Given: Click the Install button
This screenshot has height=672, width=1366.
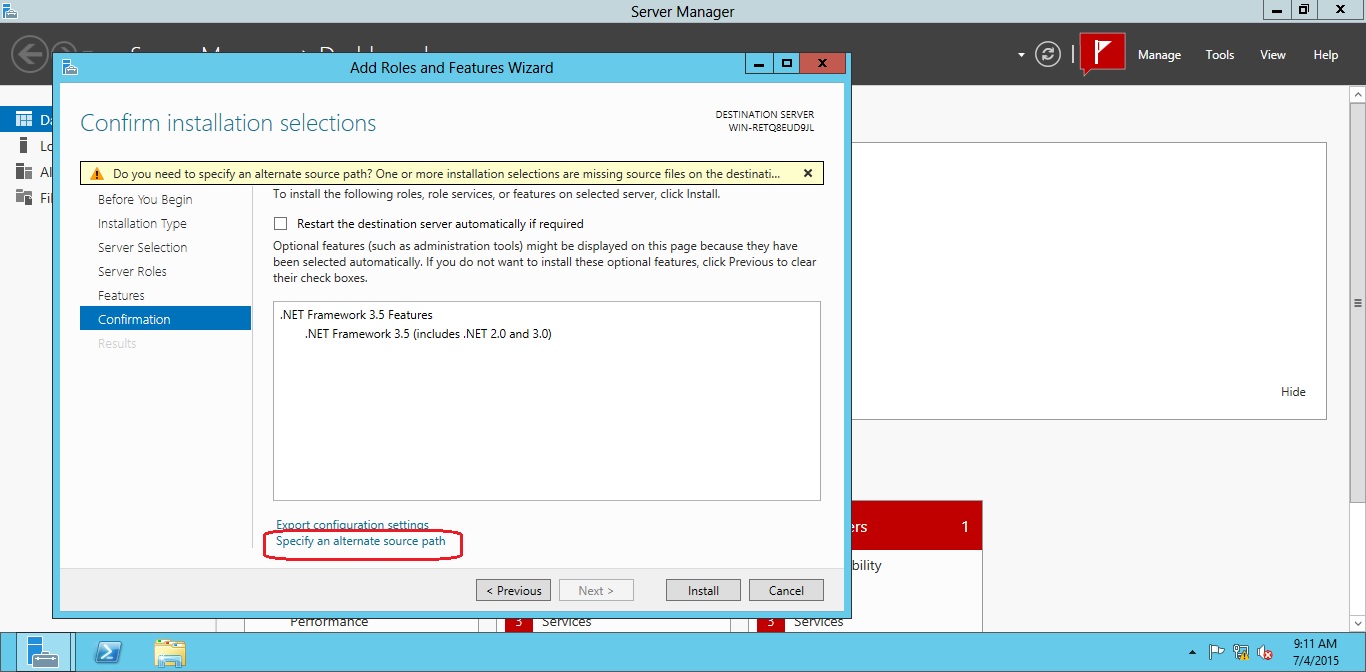Looking at the screenshot, I should point(703,590).
